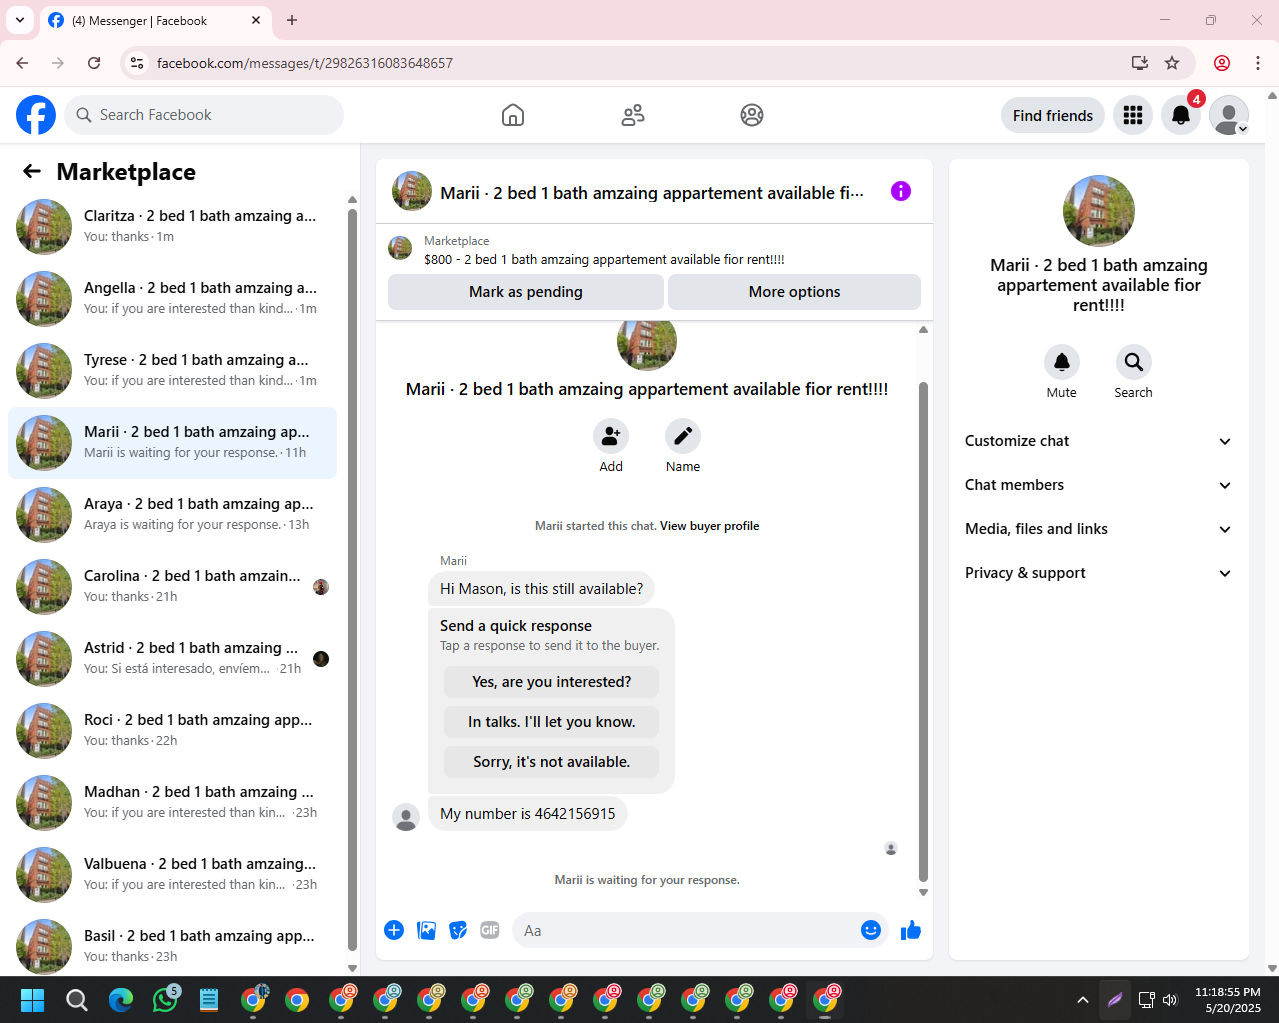Image resolution: width=1279 pixels, height=1023 pixels.
Task: Open the account profile avatar menu
Action: (1229, 115)
